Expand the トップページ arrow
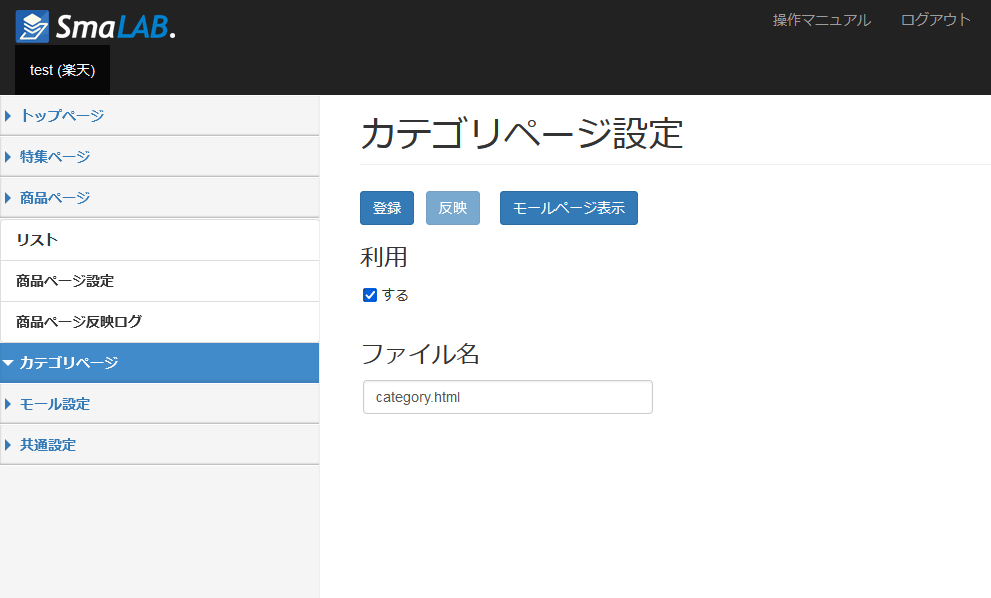Screen dimensions: 991x598 [x=8, y=116]
